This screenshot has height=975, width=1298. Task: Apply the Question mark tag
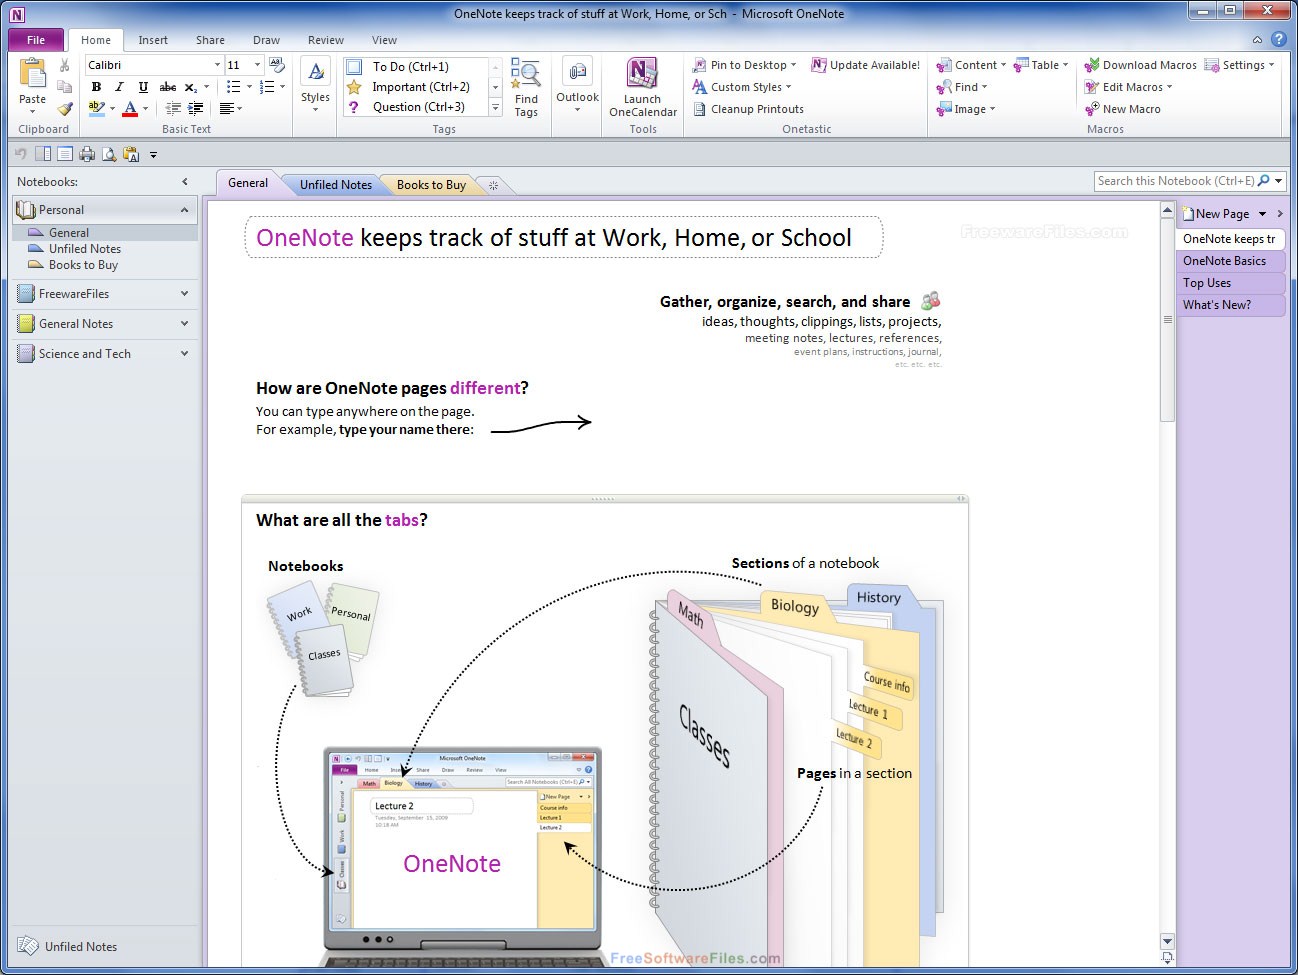click(353, 107)
